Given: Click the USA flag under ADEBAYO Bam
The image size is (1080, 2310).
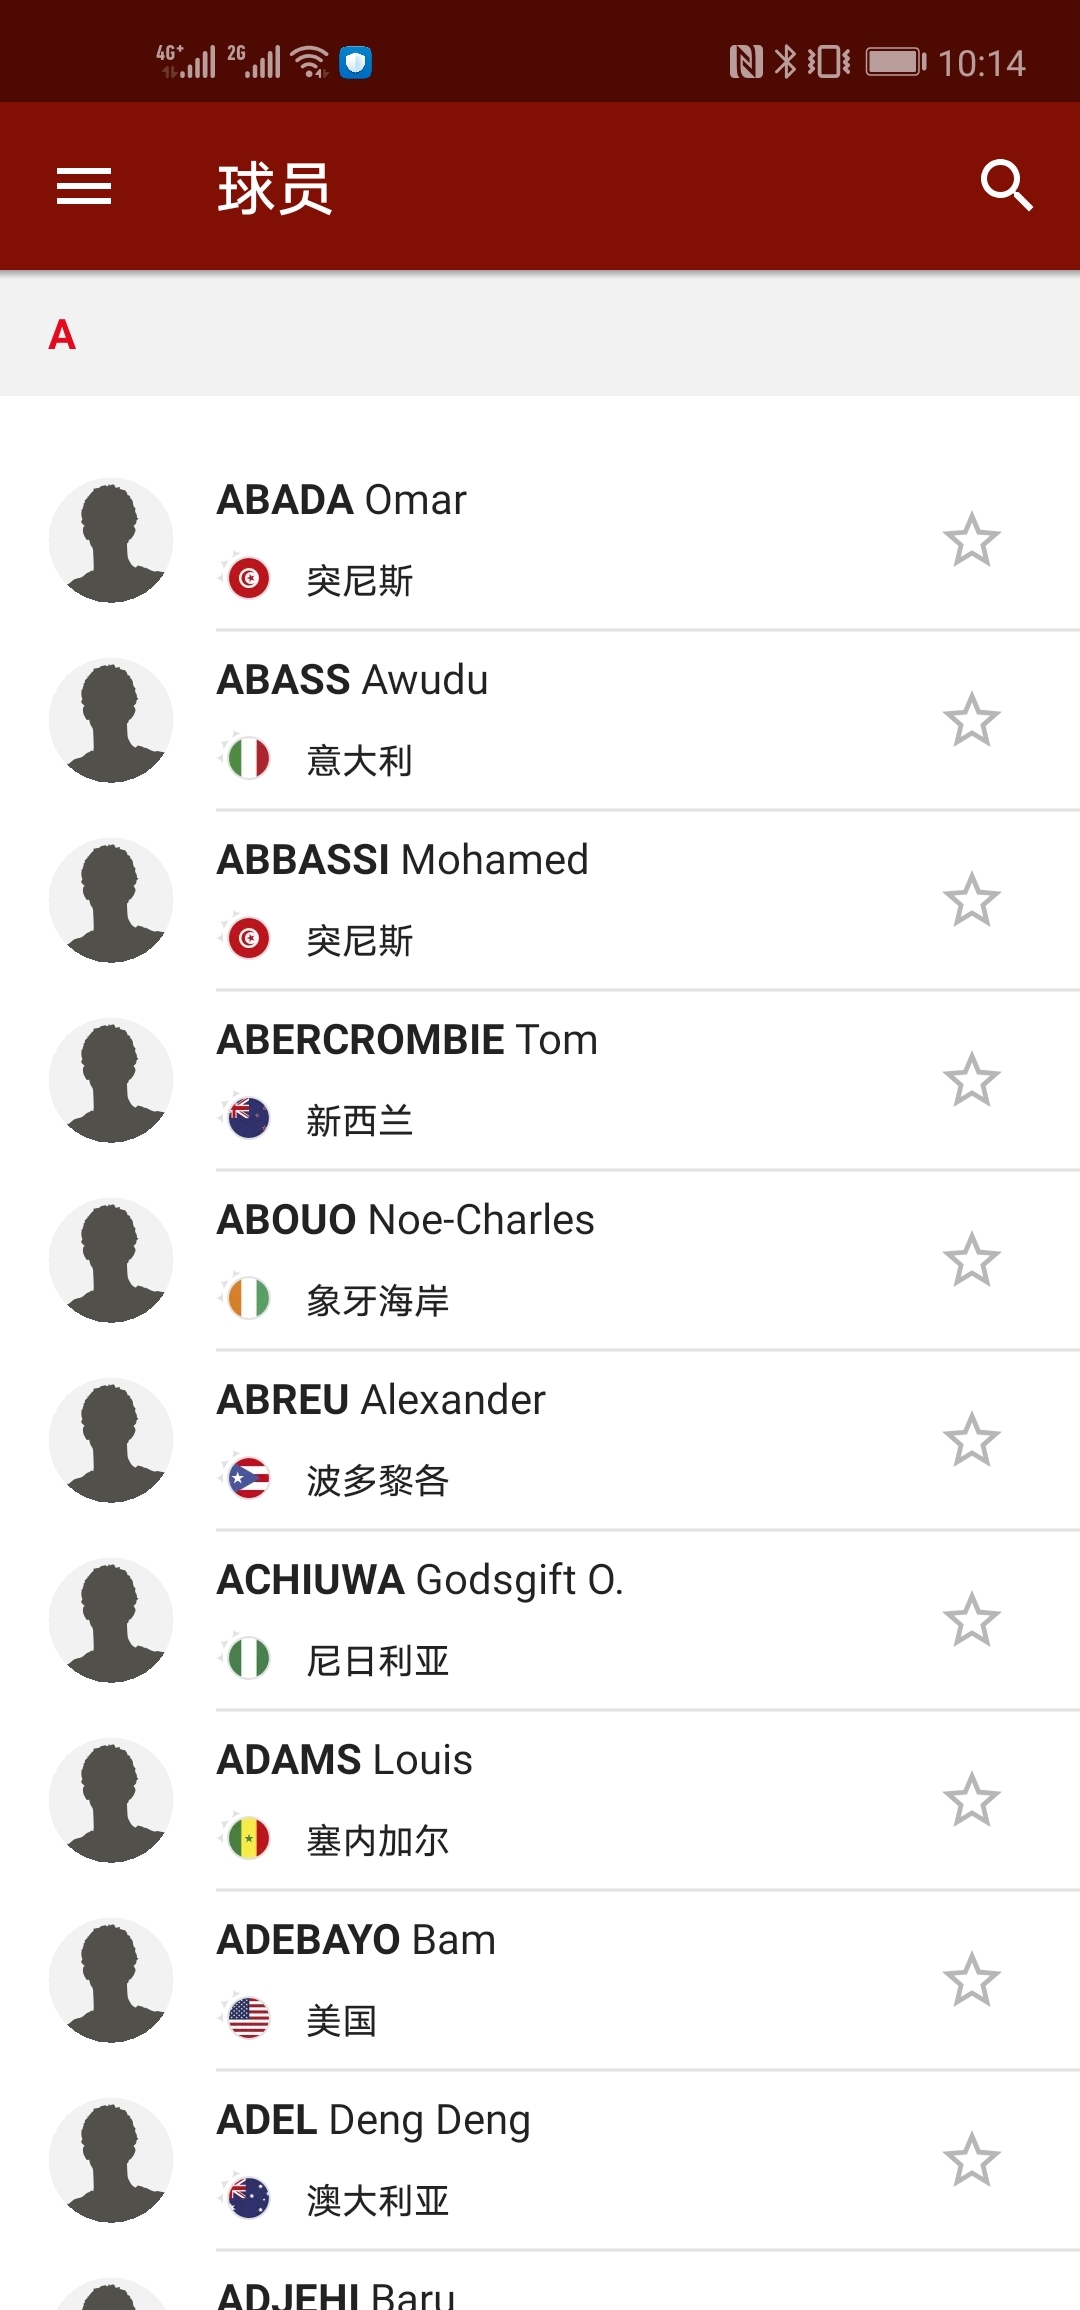Looking at the screenshot, I should (248, 2018).
